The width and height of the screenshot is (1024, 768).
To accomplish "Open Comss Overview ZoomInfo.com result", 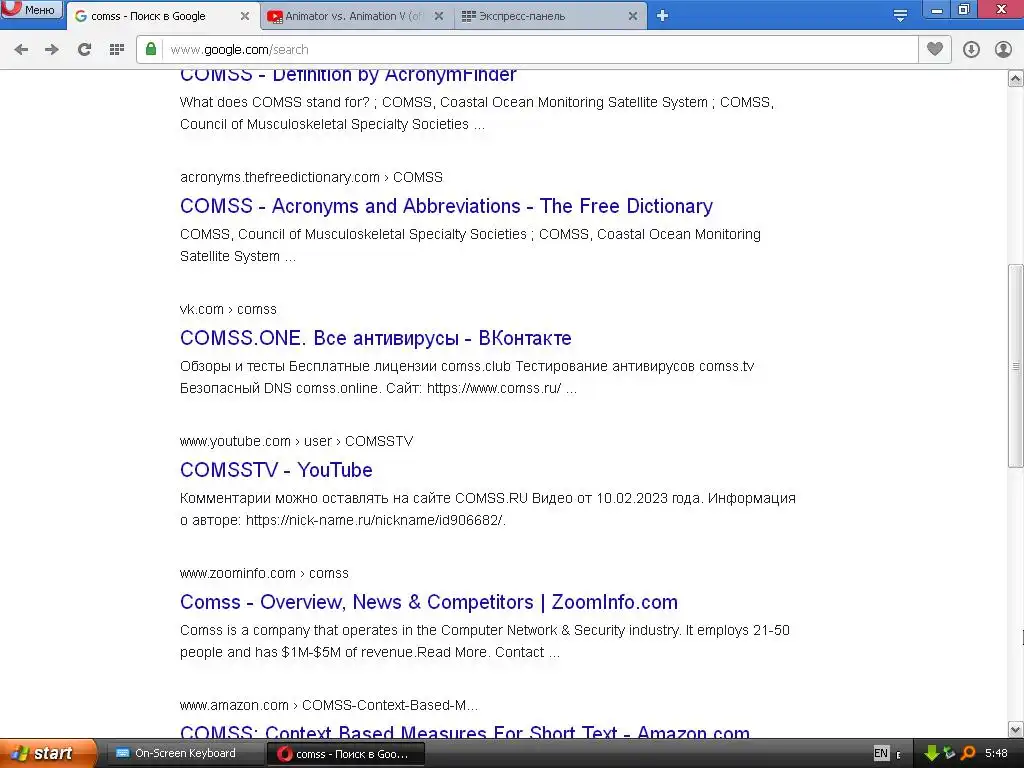I will [429, 602].
